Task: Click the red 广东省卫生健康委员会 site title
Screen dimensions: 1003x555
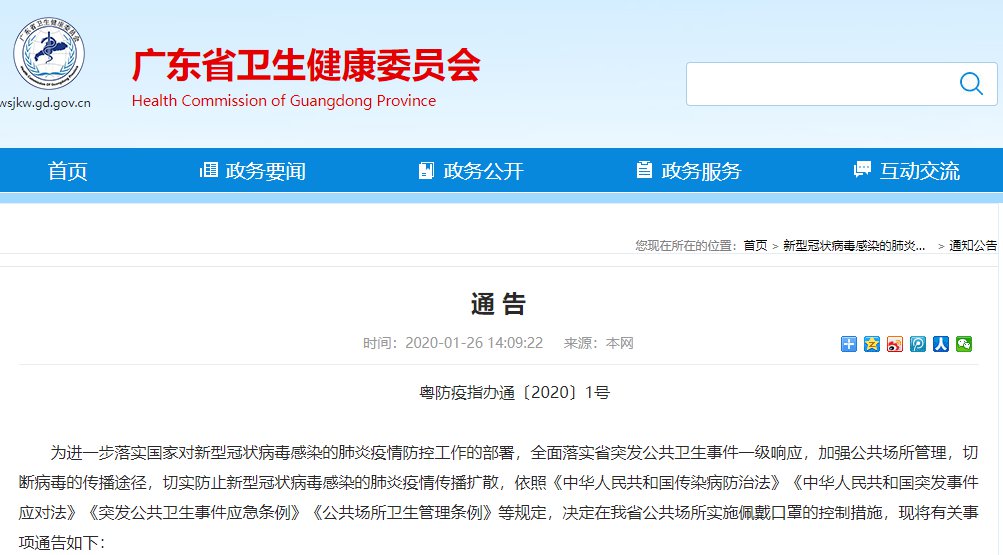Action: [306, 66]
